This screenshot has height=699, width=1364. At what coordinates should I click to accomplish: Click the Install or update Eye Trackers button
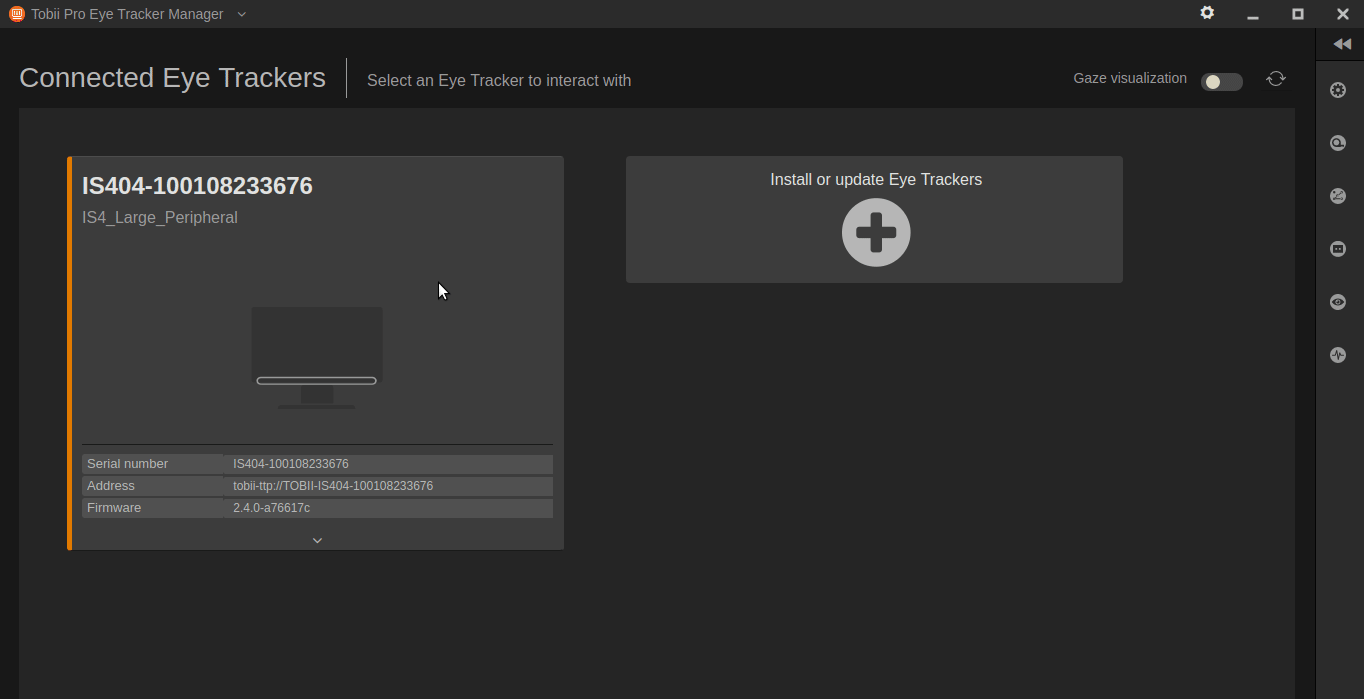875,180
